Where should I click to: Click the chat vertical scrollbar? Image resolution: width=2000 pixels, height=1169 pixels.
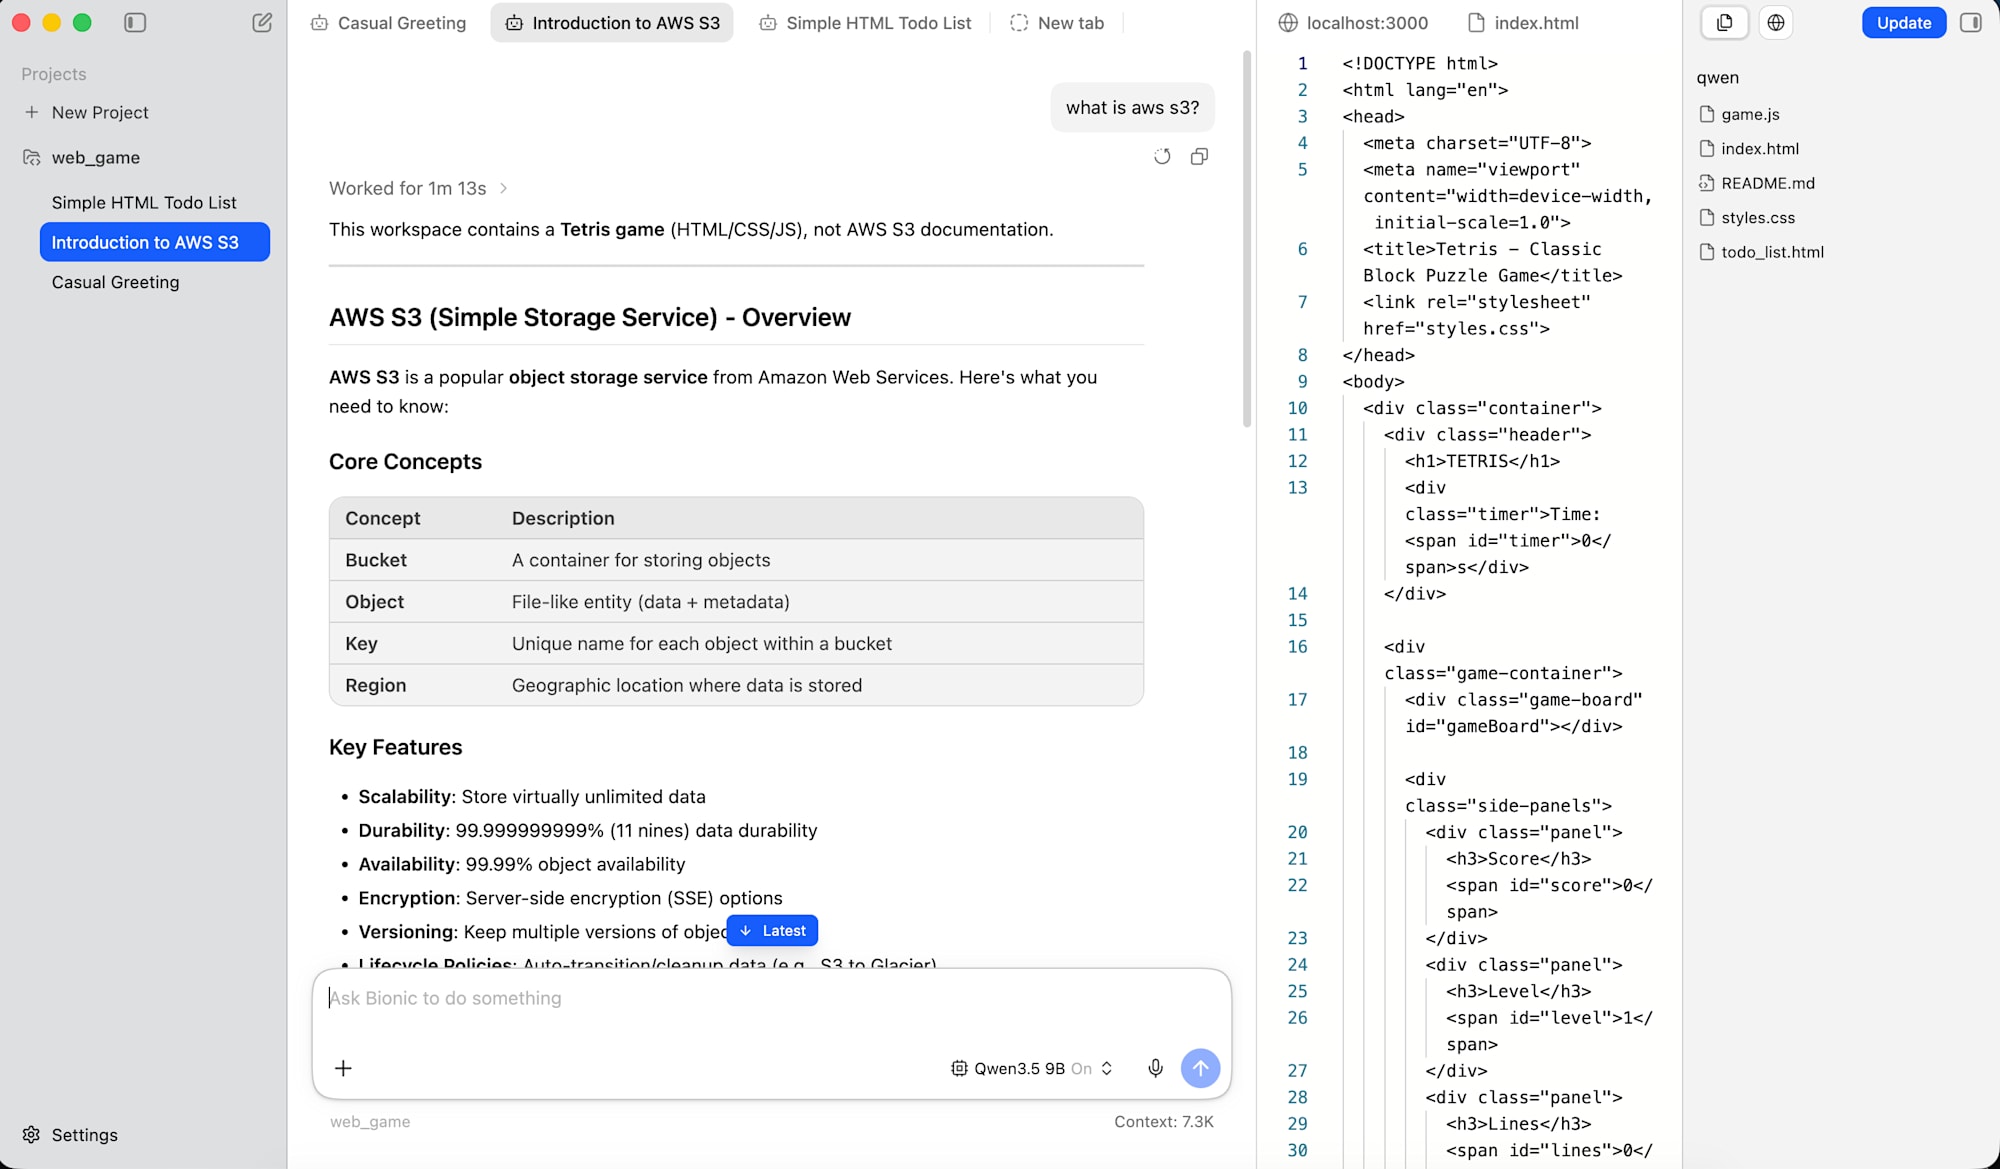pos(1246,240)
